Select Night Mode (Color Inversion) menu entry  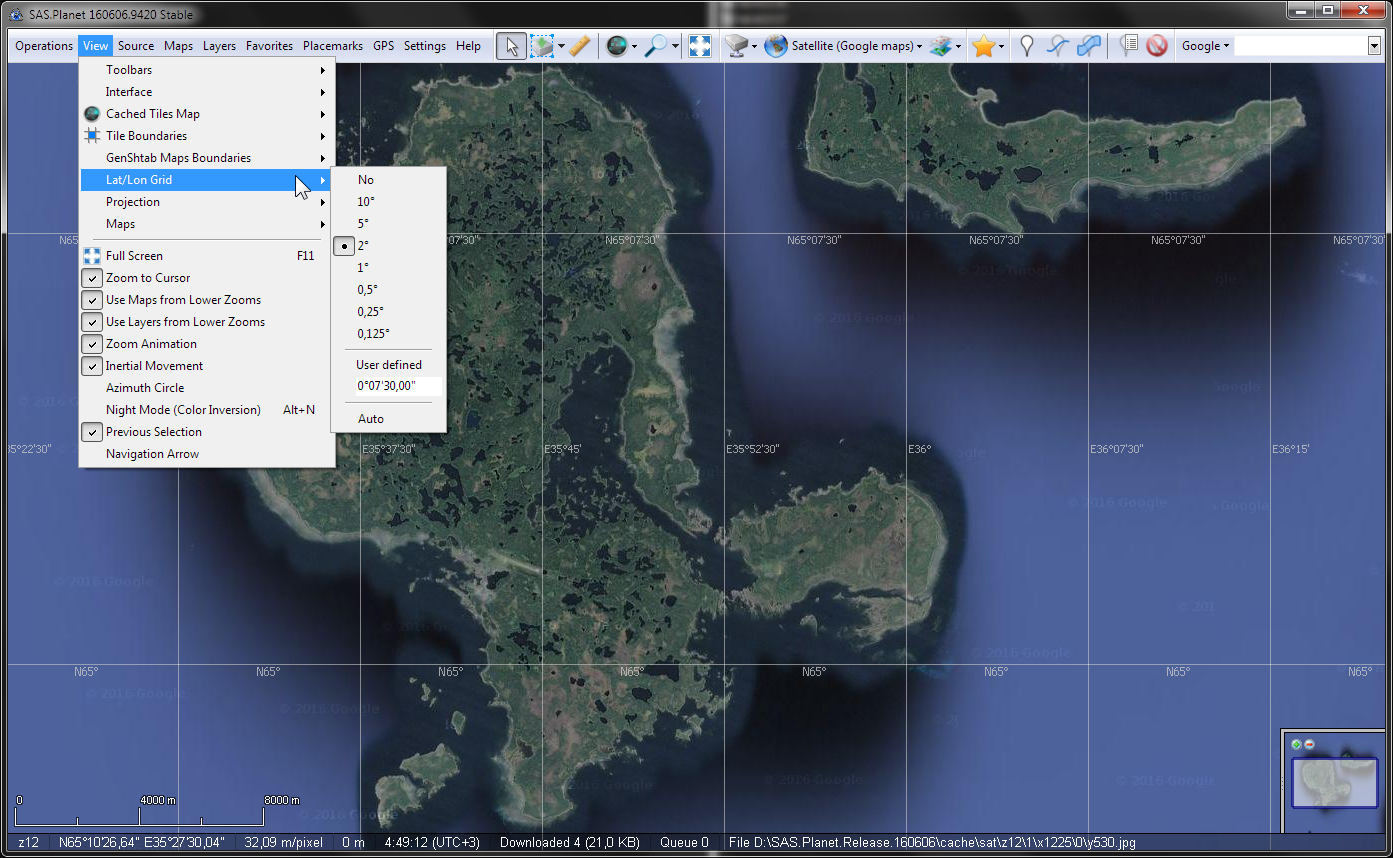(x=183, y=410)
